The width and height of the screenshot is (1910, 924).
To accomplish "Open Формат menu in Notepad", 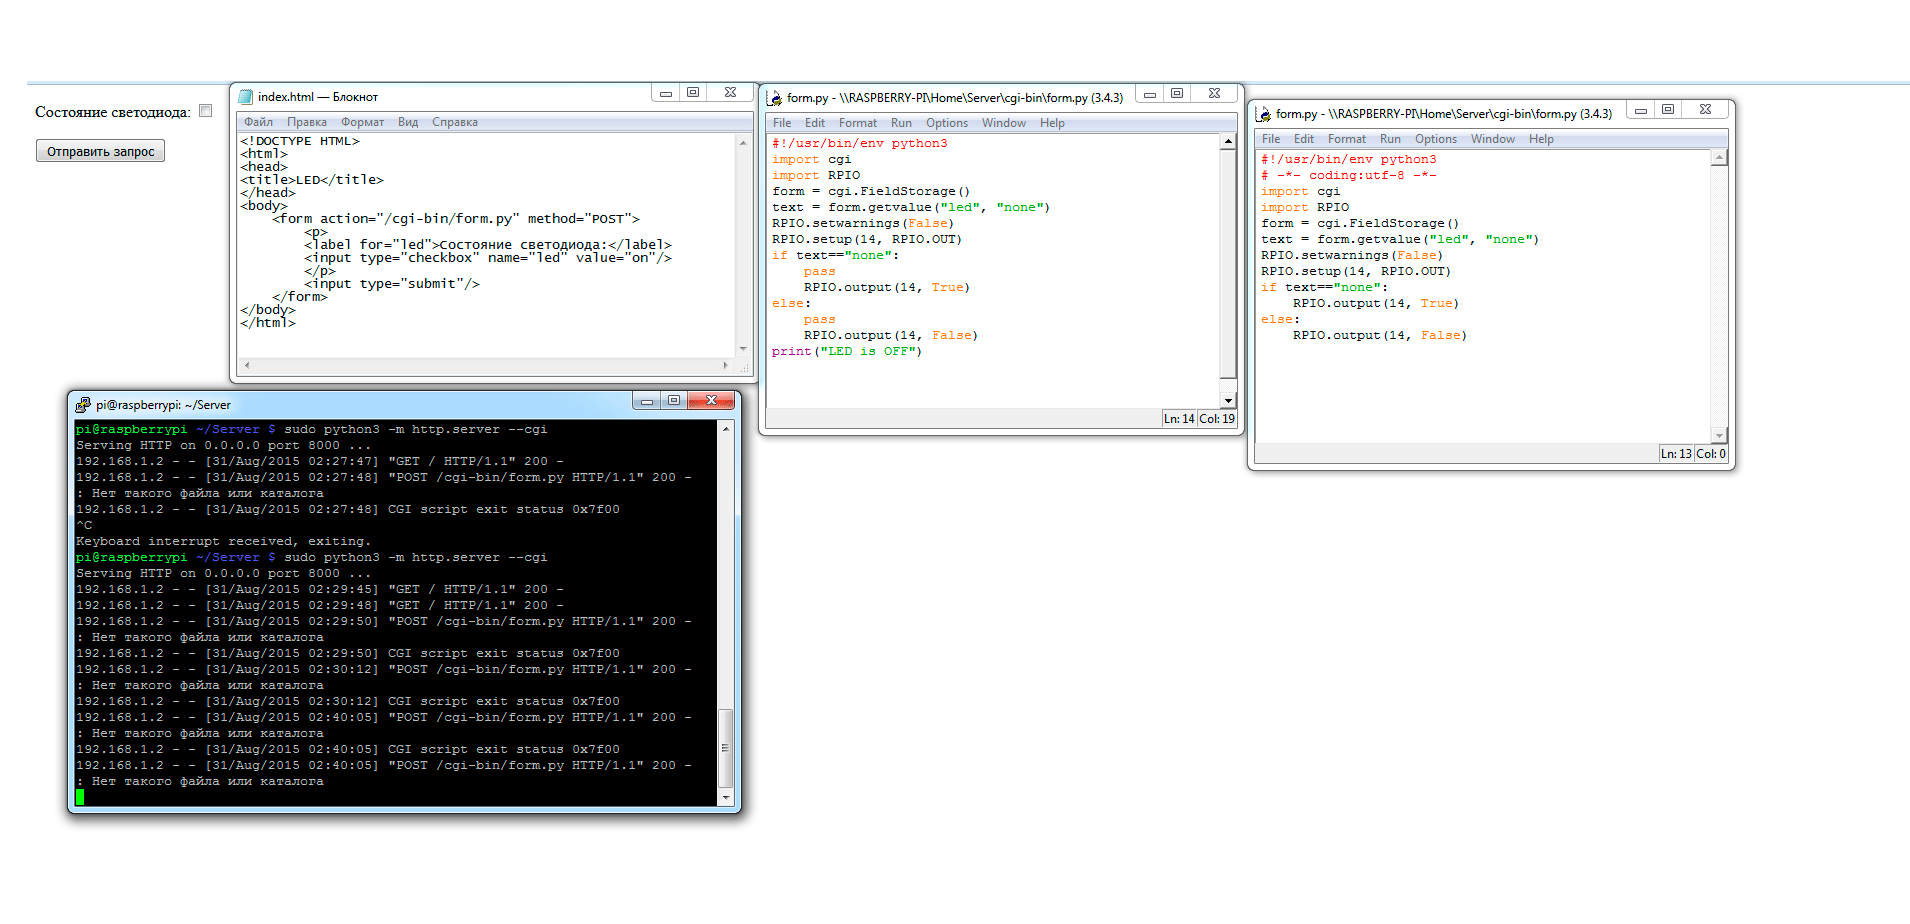I will pyautogui.click(x=362, y=122).
